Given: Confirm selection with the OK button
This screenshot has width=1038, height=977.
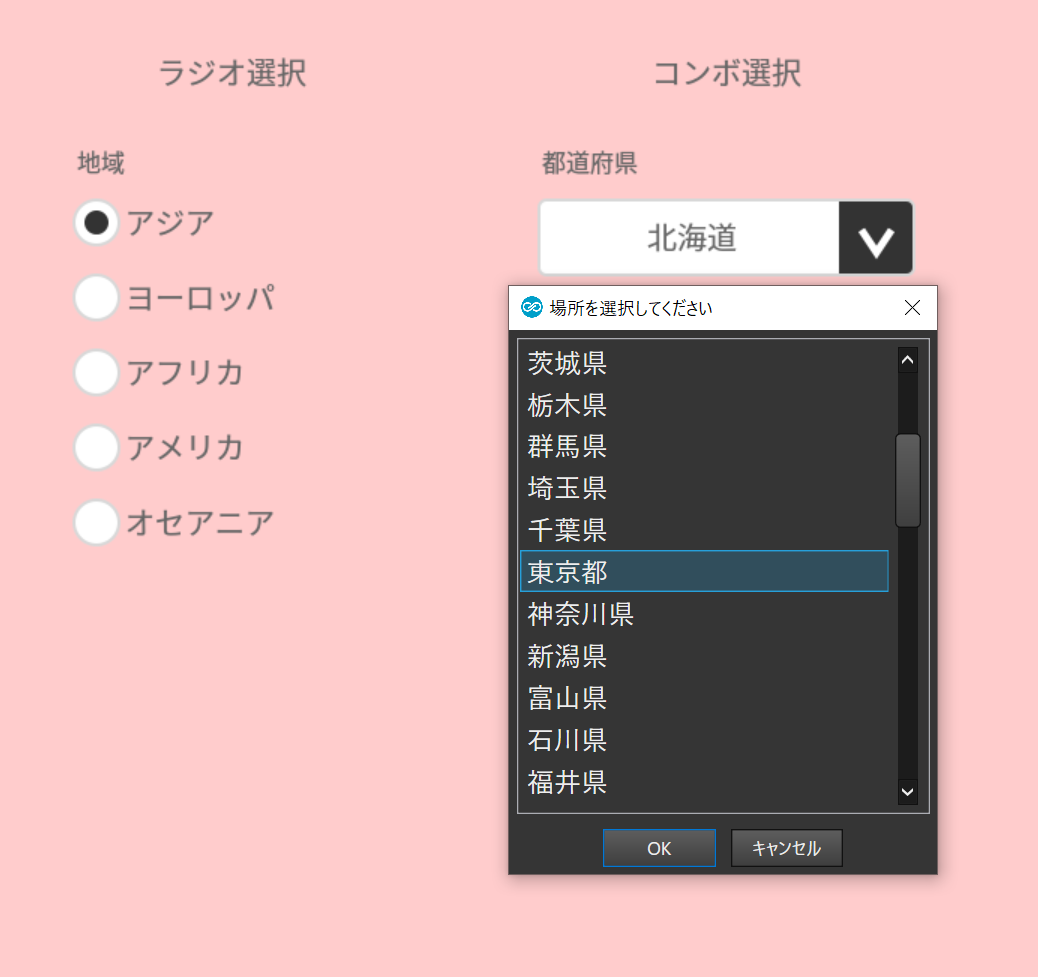Looking at the screenshot, I should click(x=659, y=848).
